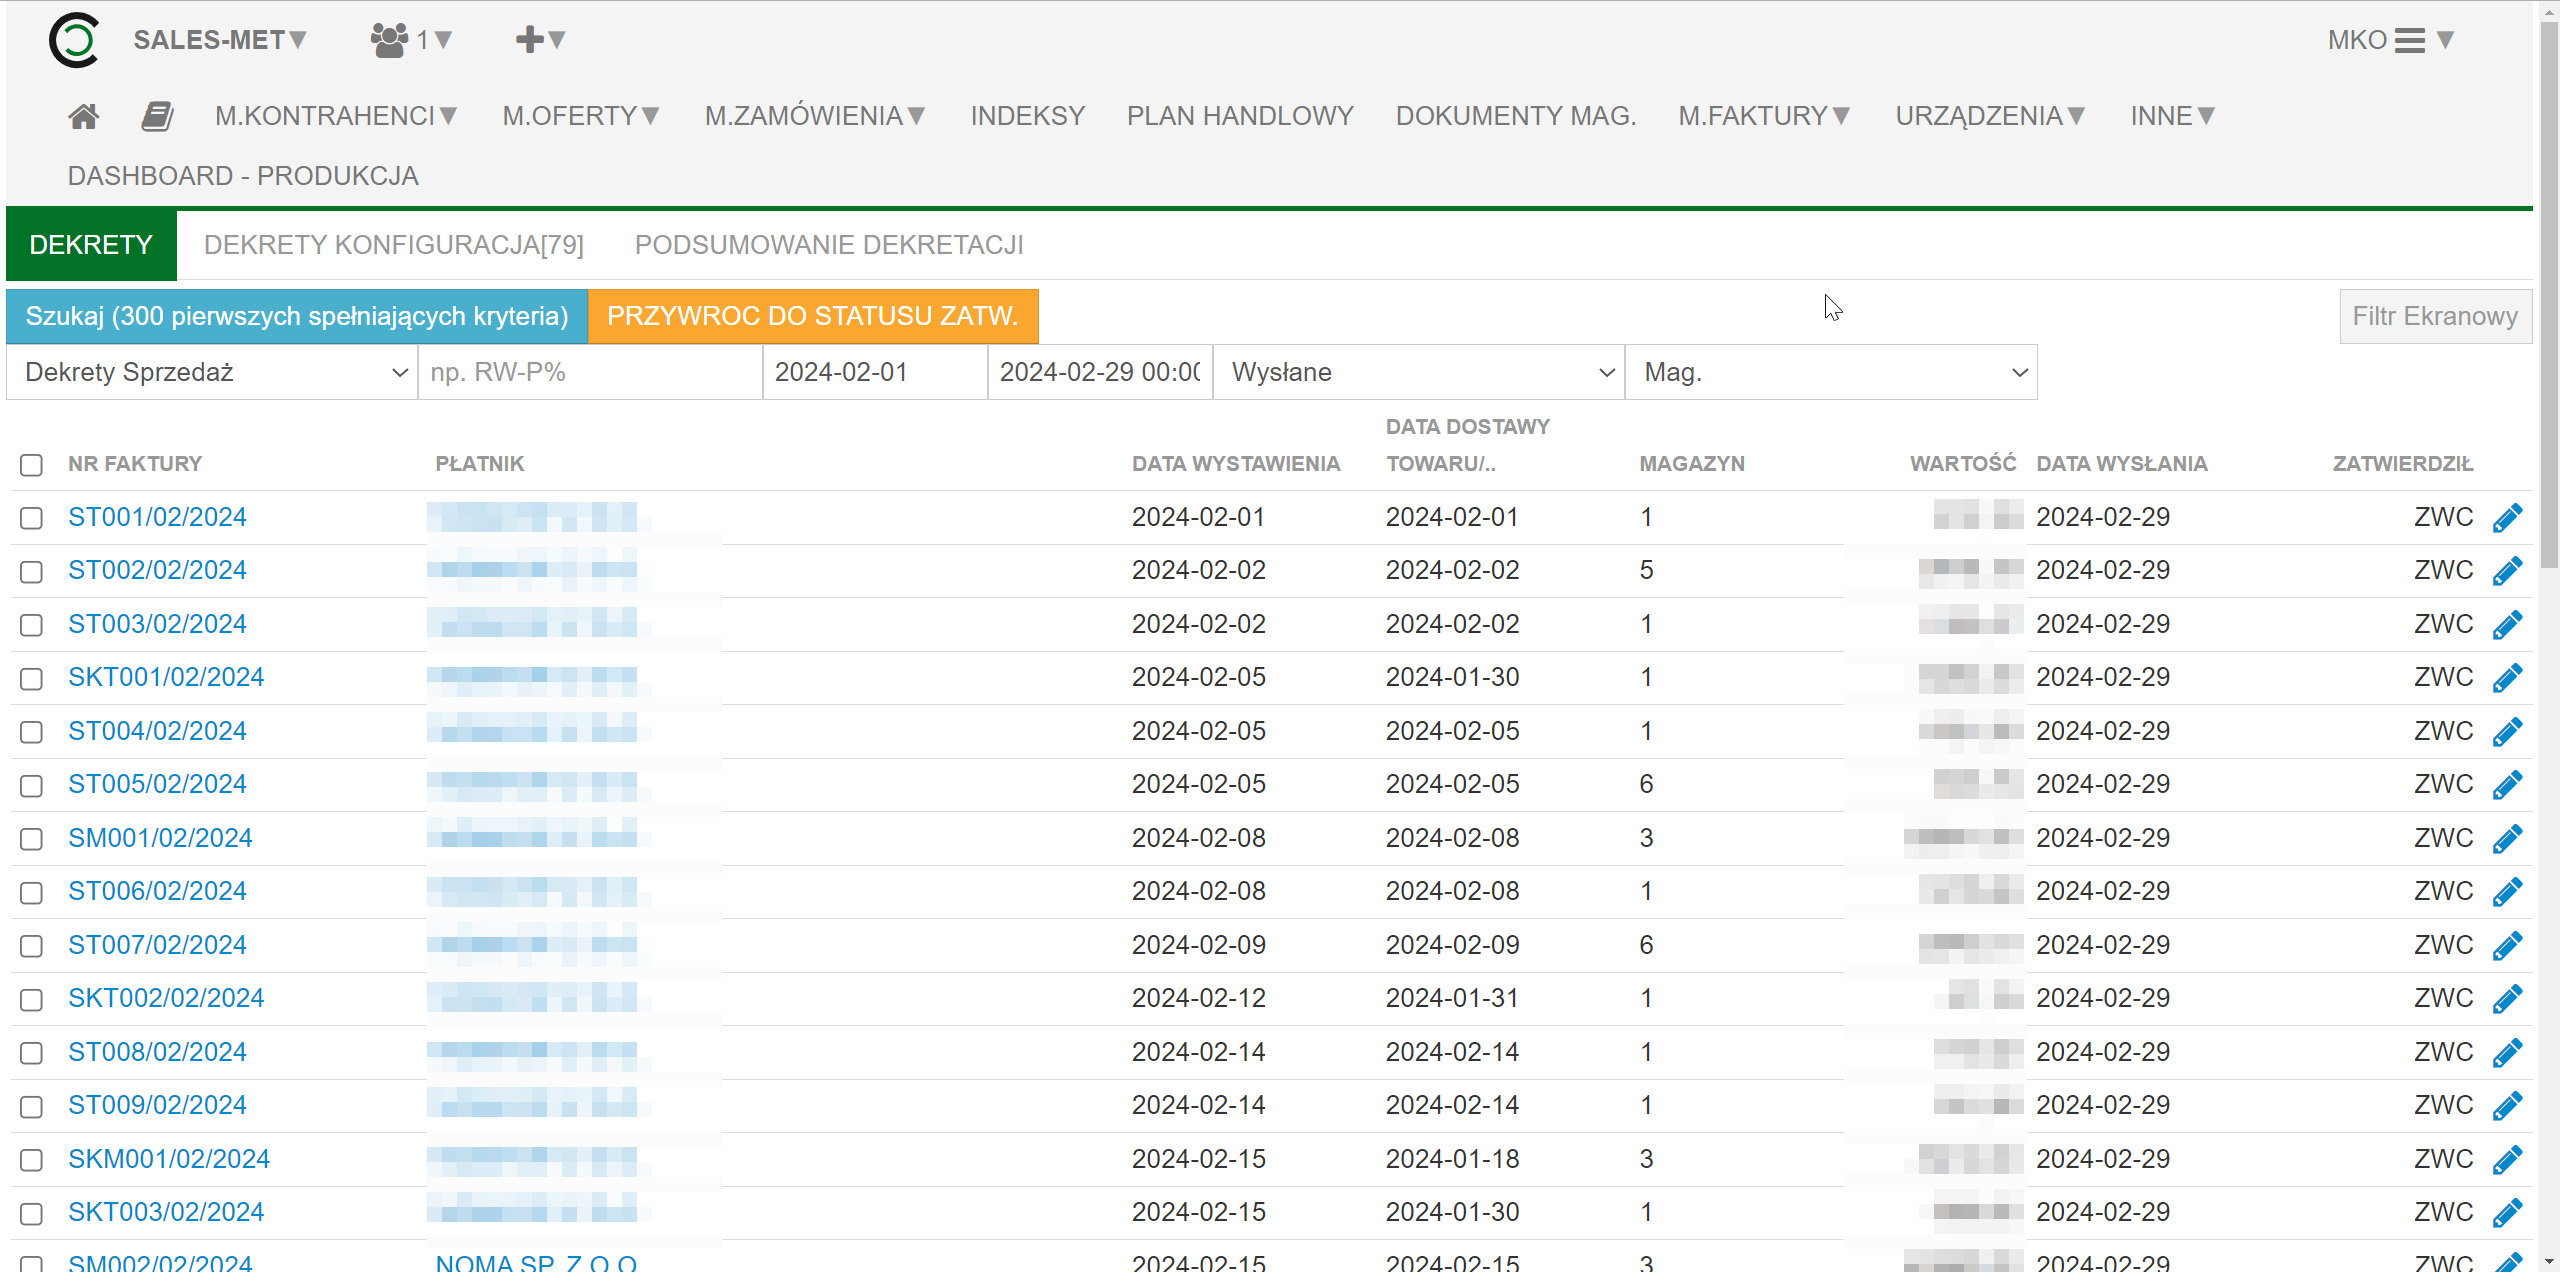Edit row ST005/02/2024 with pencil icon
This screenshot has width=2560, height=1272.
[2507, 785]
